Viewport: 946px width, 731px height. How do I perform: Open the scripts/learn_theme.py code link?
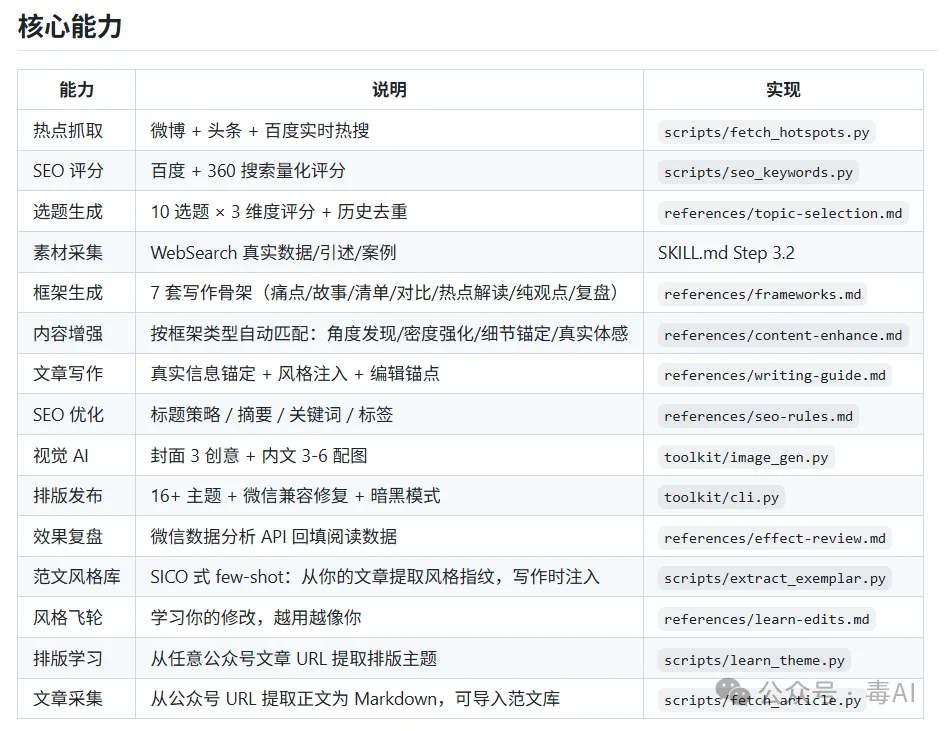[753, 659]
